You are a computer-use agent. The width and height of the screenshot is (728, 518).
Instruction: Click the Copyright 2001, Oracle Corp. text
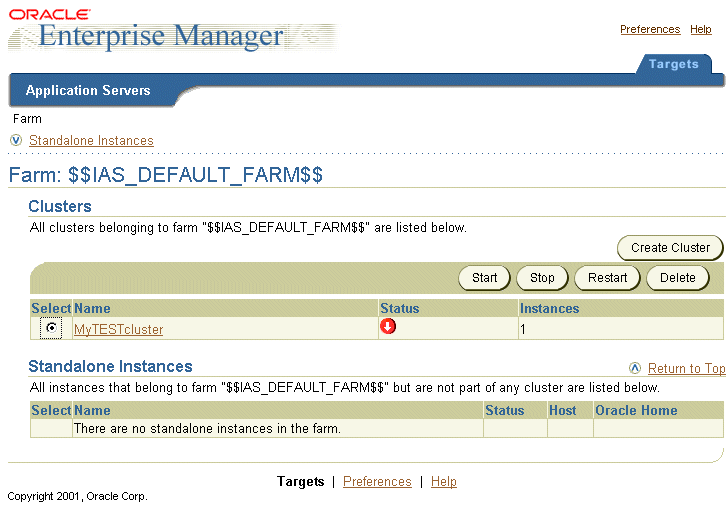tap(78, 496)
